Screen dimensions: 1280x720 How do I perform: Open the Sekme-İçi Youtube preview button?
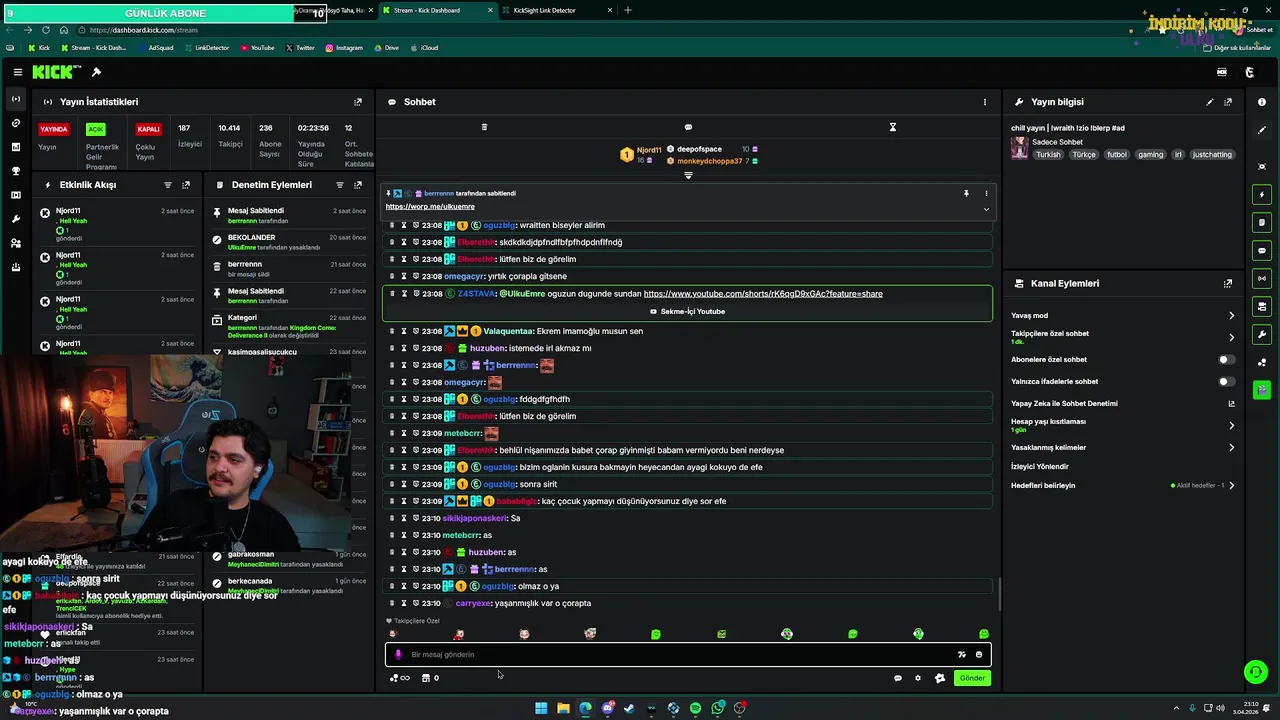pos(687,311)
